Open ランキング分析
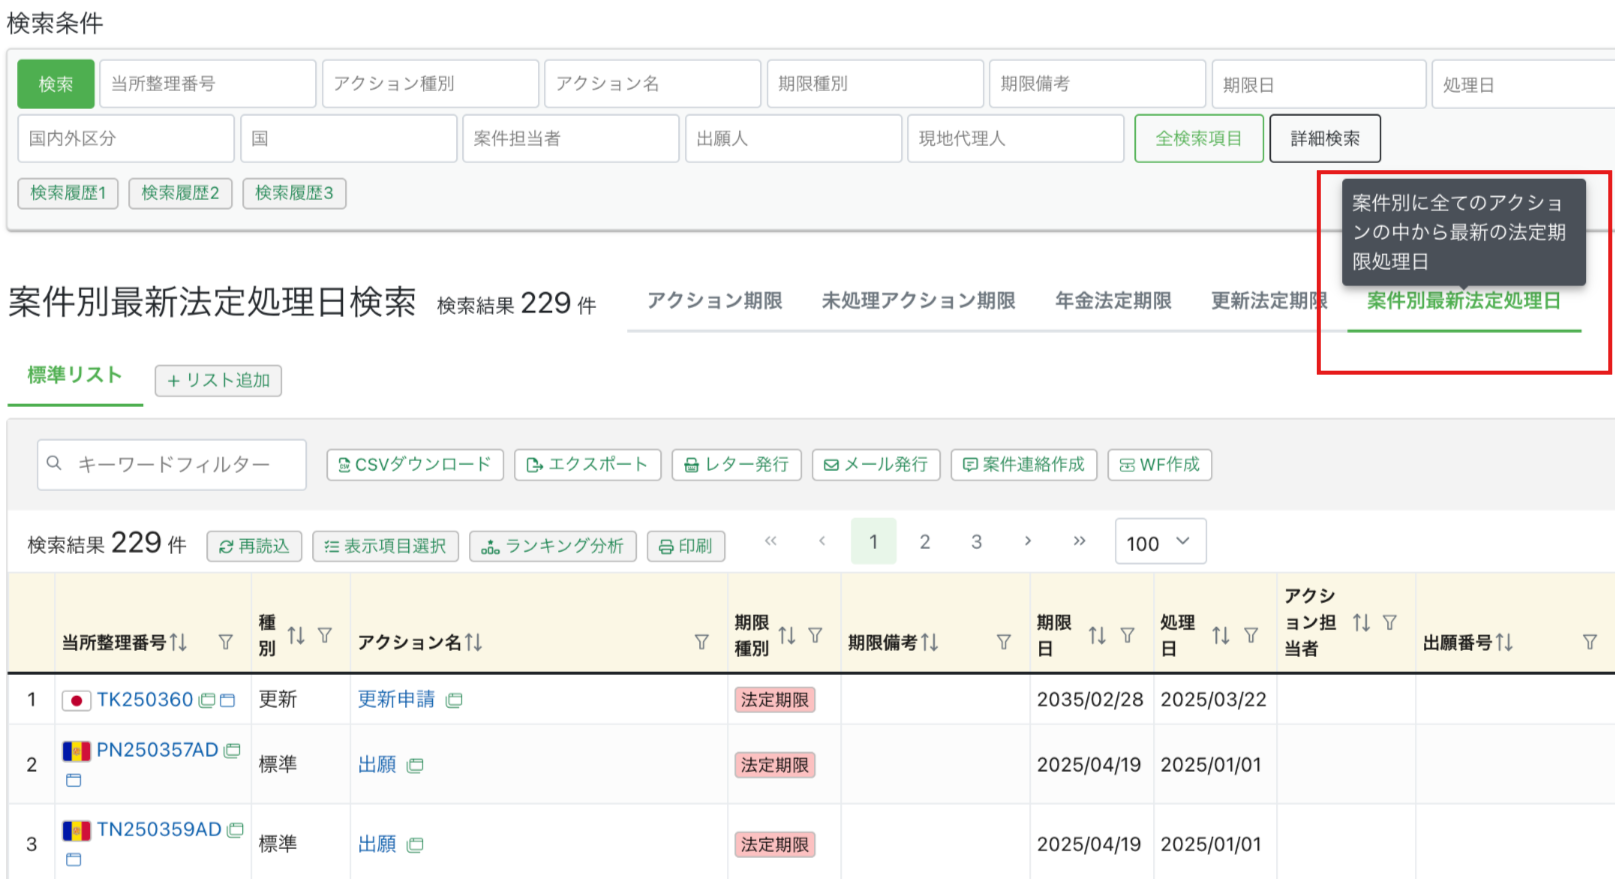1615x879 pixels. 553,546
